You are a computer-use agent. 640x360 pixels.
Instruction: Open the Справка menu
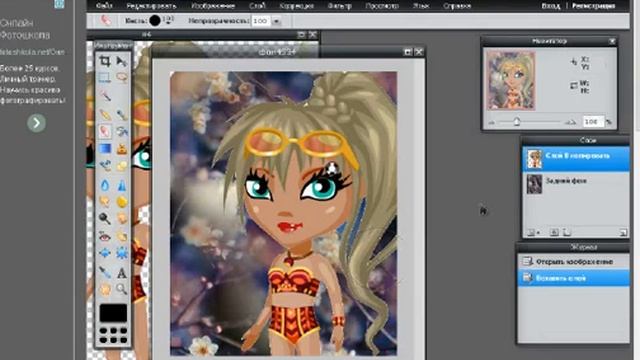click(457, 6)
